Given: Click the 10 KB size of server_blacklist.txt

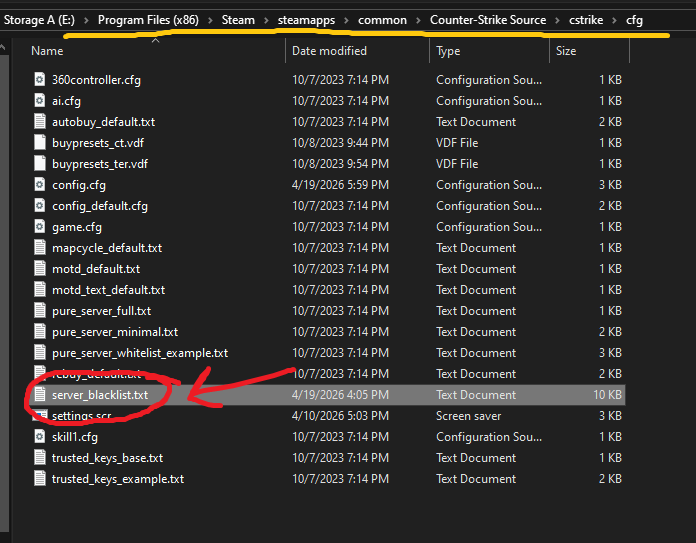Looking at the screenshot, I should point(607,395).
